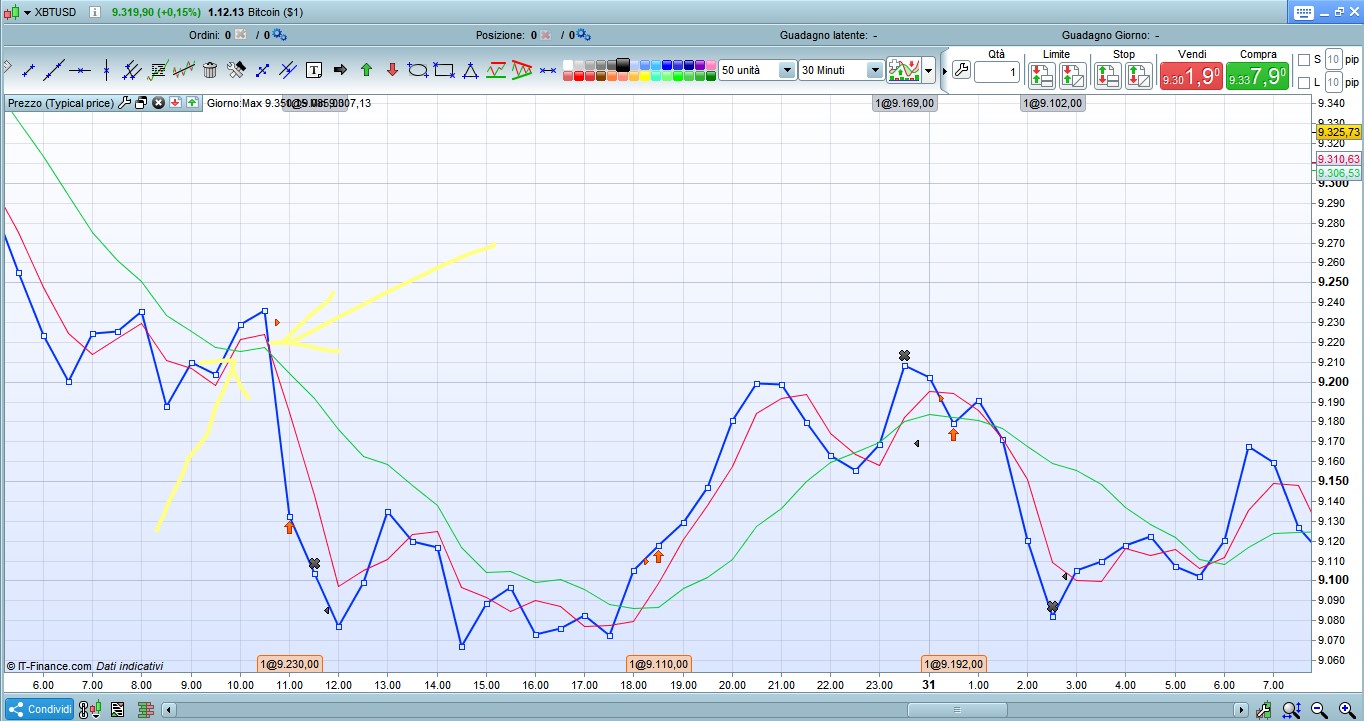This screenshot has width=1364, height=721.
Task: Open the XBTUSD instrument dropdown arrow
Action: 27,12
